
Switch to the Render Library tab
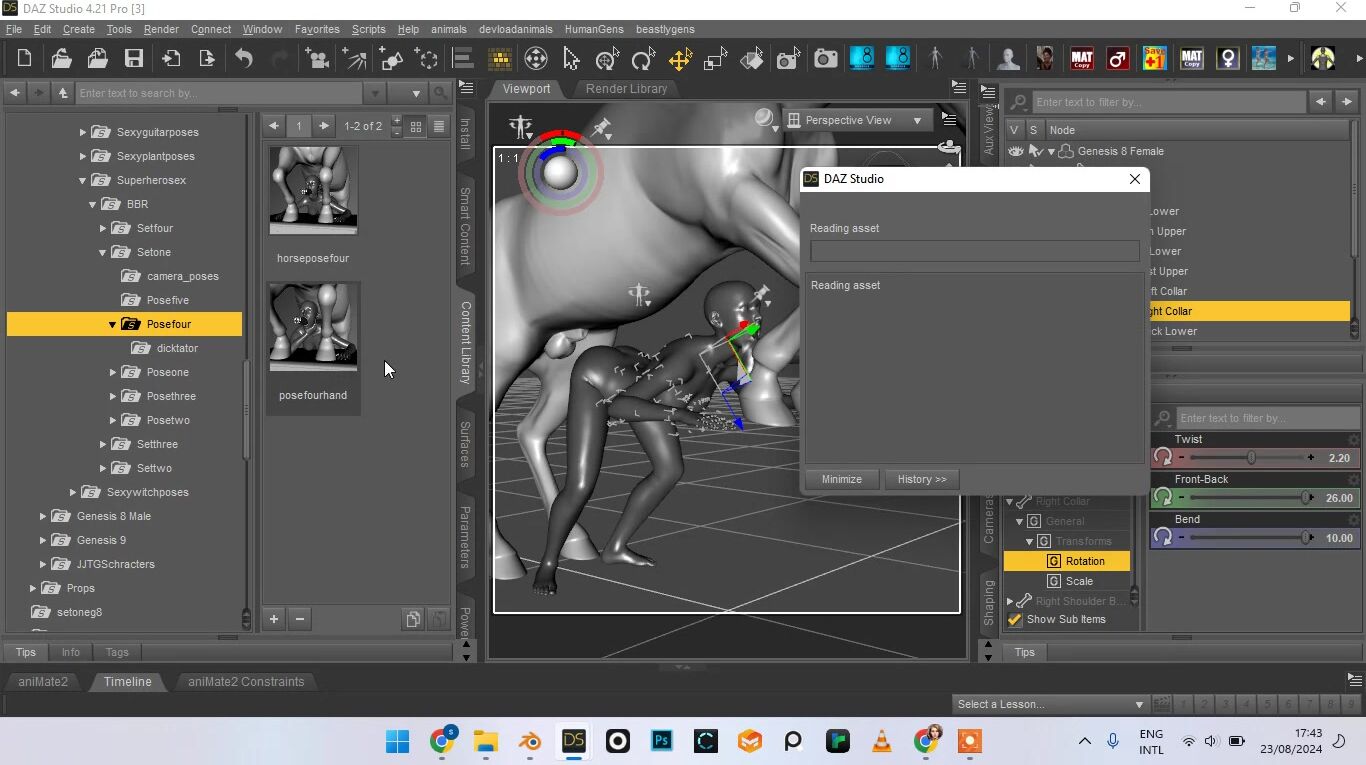[626, 89]
